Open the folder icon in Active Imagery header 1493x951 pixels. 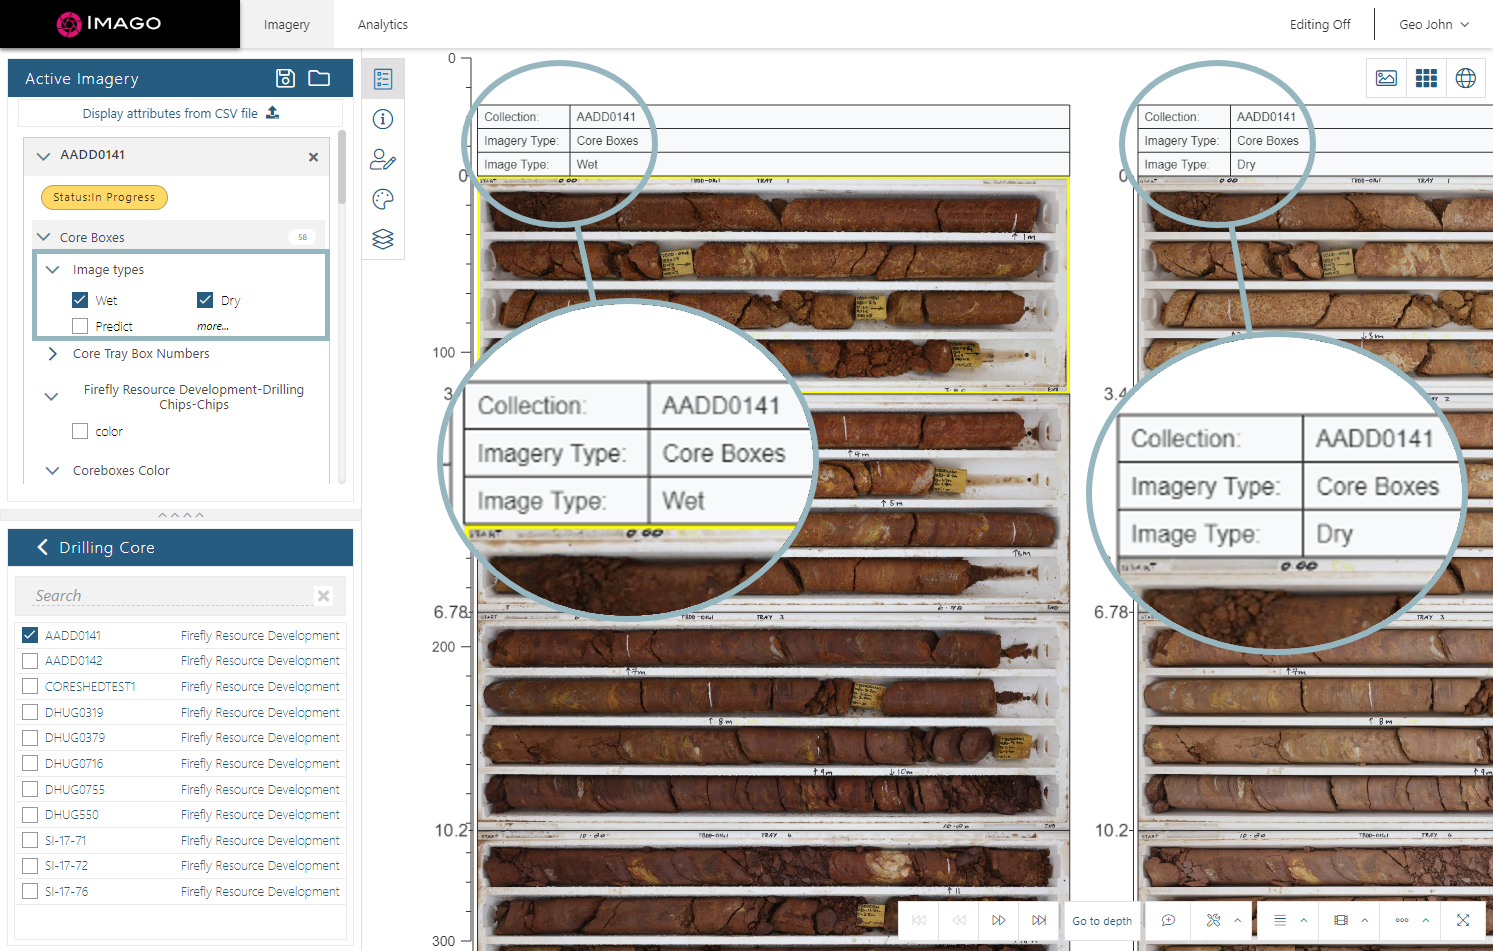coord(319,78)
